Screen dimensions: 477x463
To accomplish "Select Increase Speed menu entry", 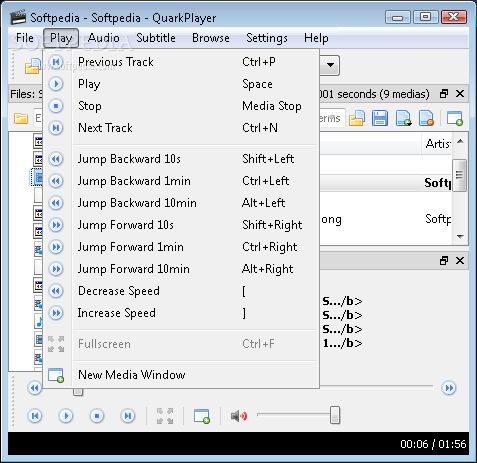I will (x=181, y=313).
